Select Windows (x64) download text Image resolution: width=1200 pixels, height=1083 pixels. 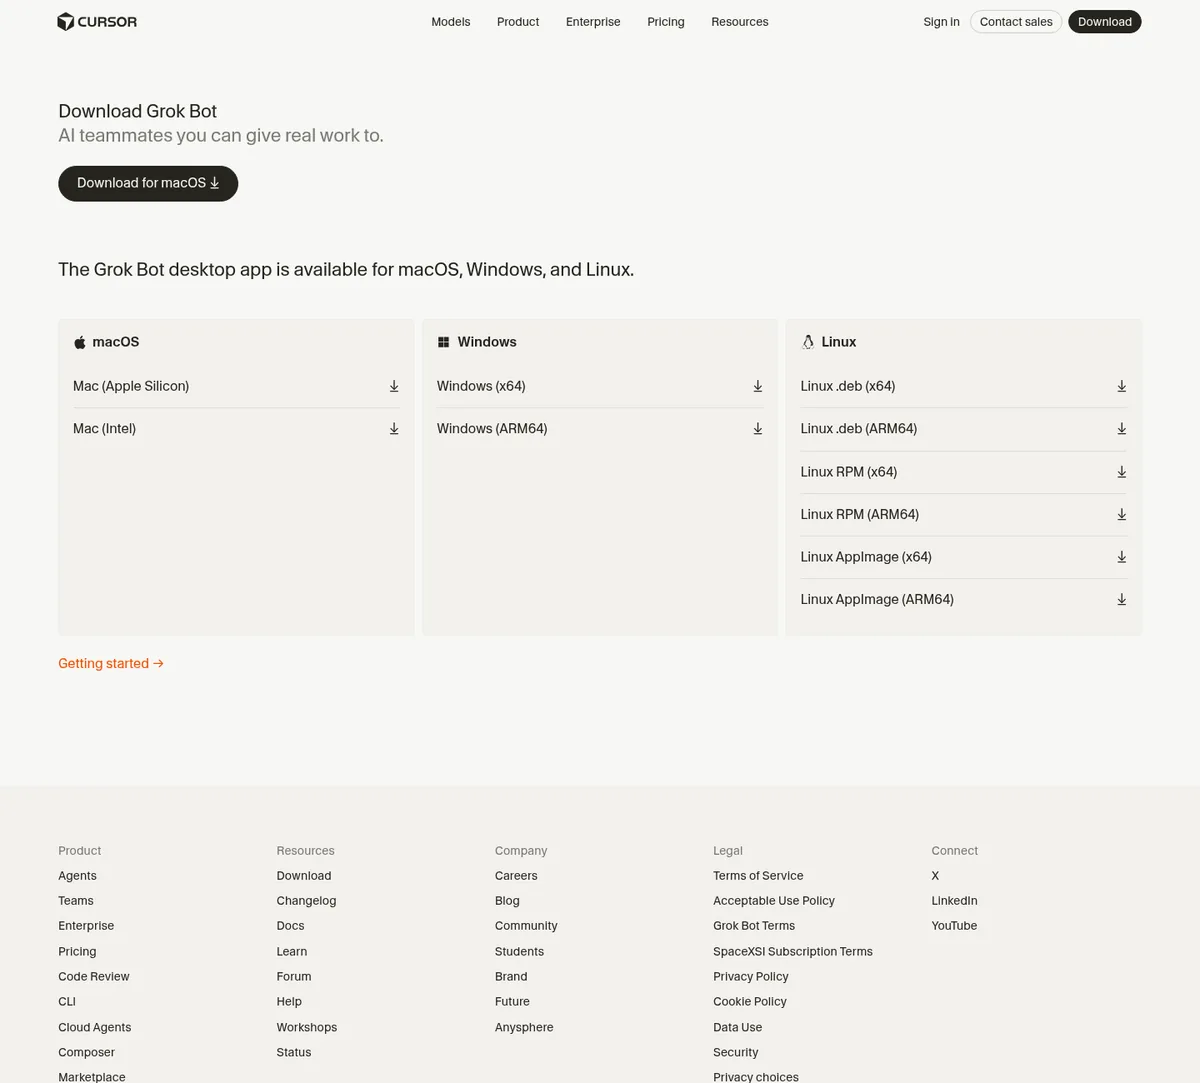point(481,386)
